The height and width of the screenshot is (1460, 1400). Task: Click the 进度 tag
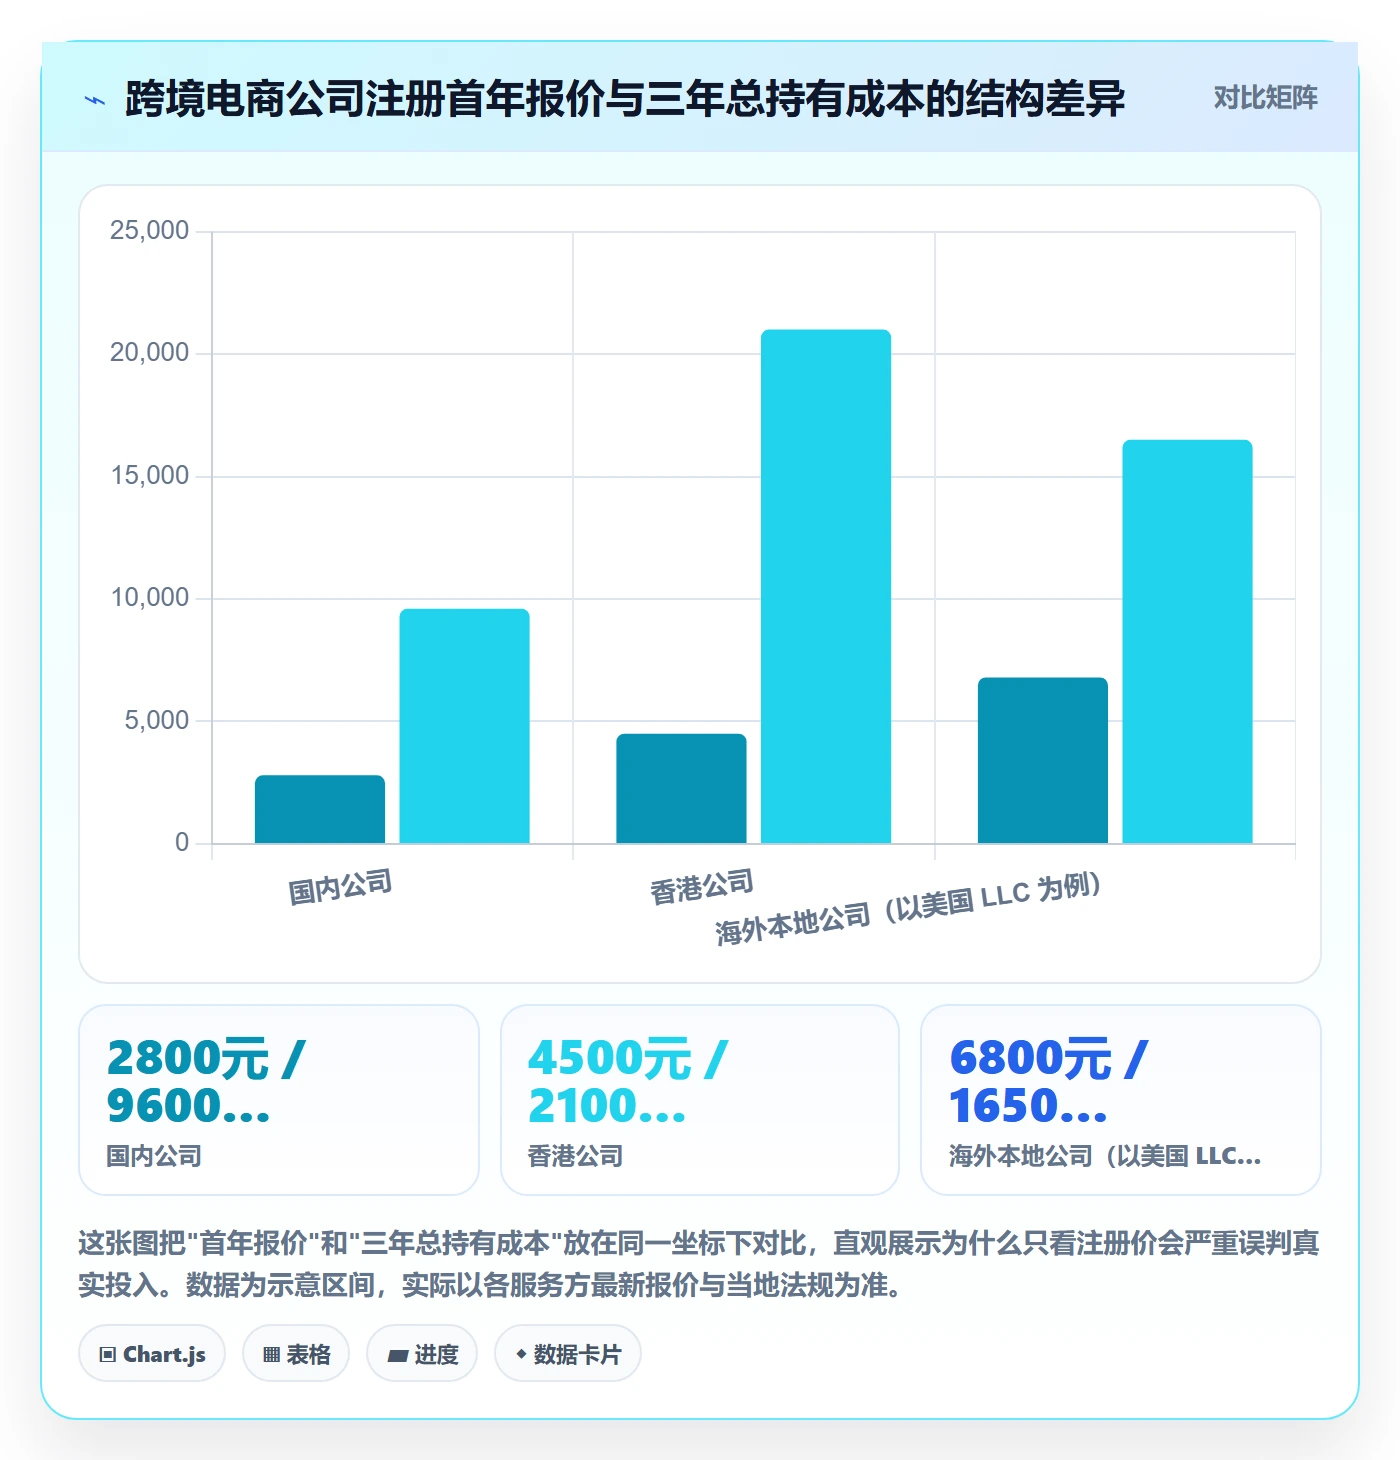point(422,1354)
